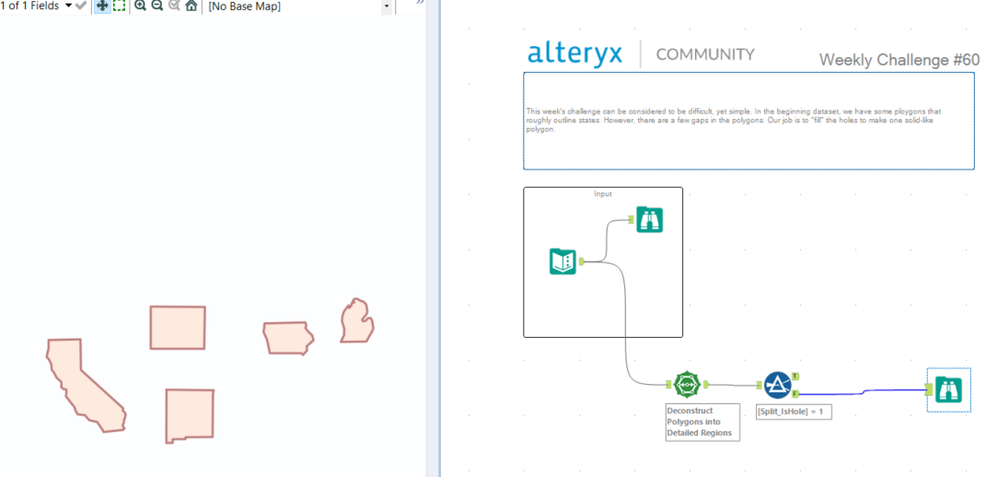
Task: Select the Filter tool icon
Action: tap(777, 385)
